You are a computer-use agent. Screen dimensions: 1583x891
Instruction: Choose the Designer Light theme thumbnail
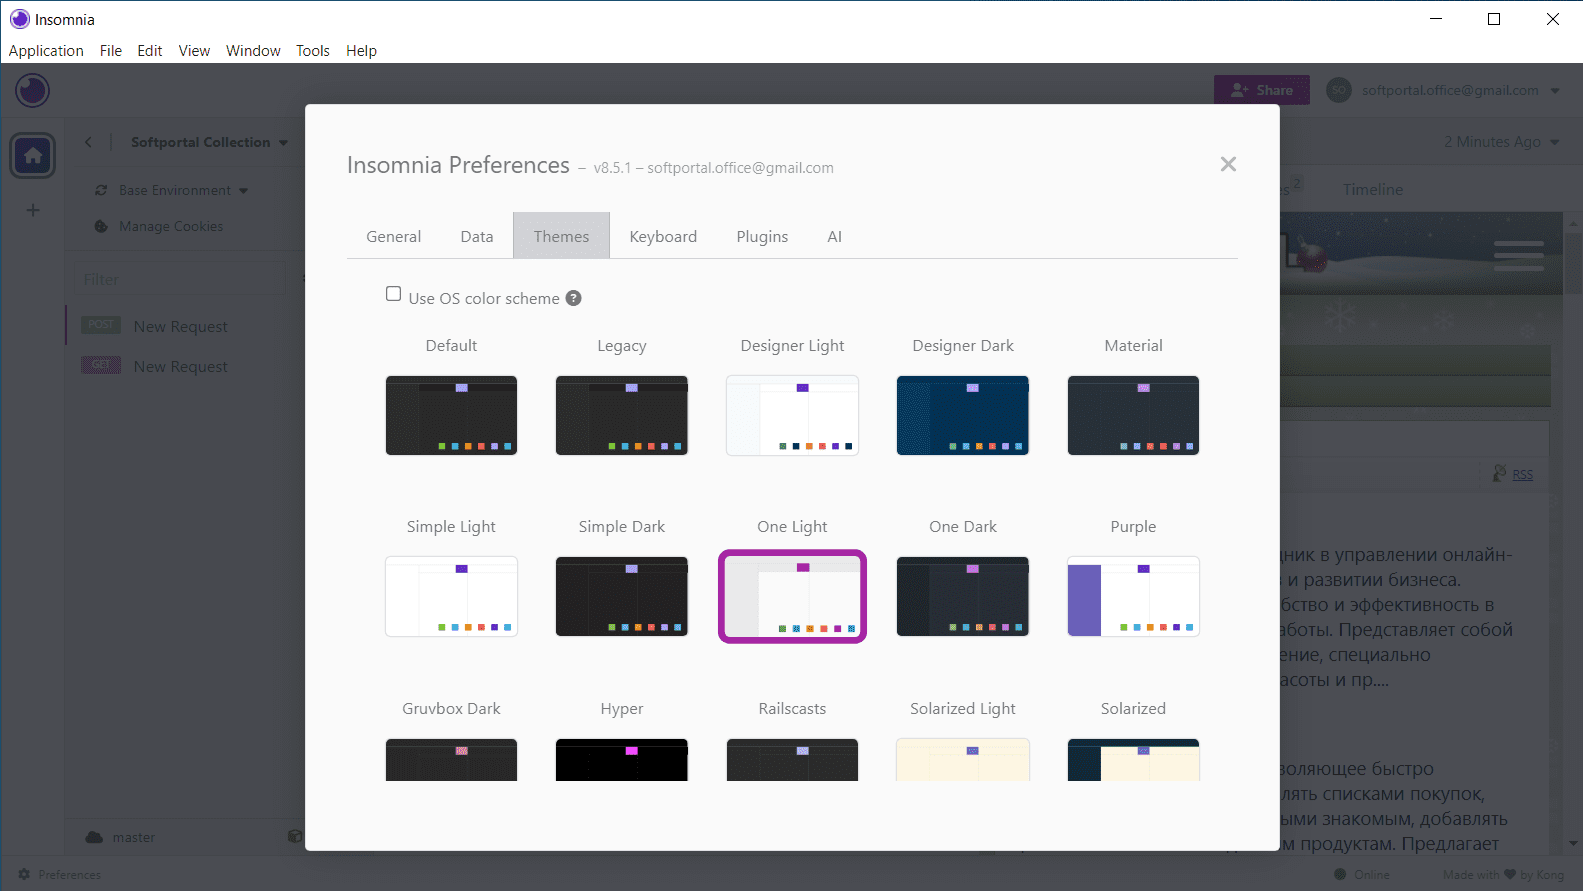tap(792, 415)
